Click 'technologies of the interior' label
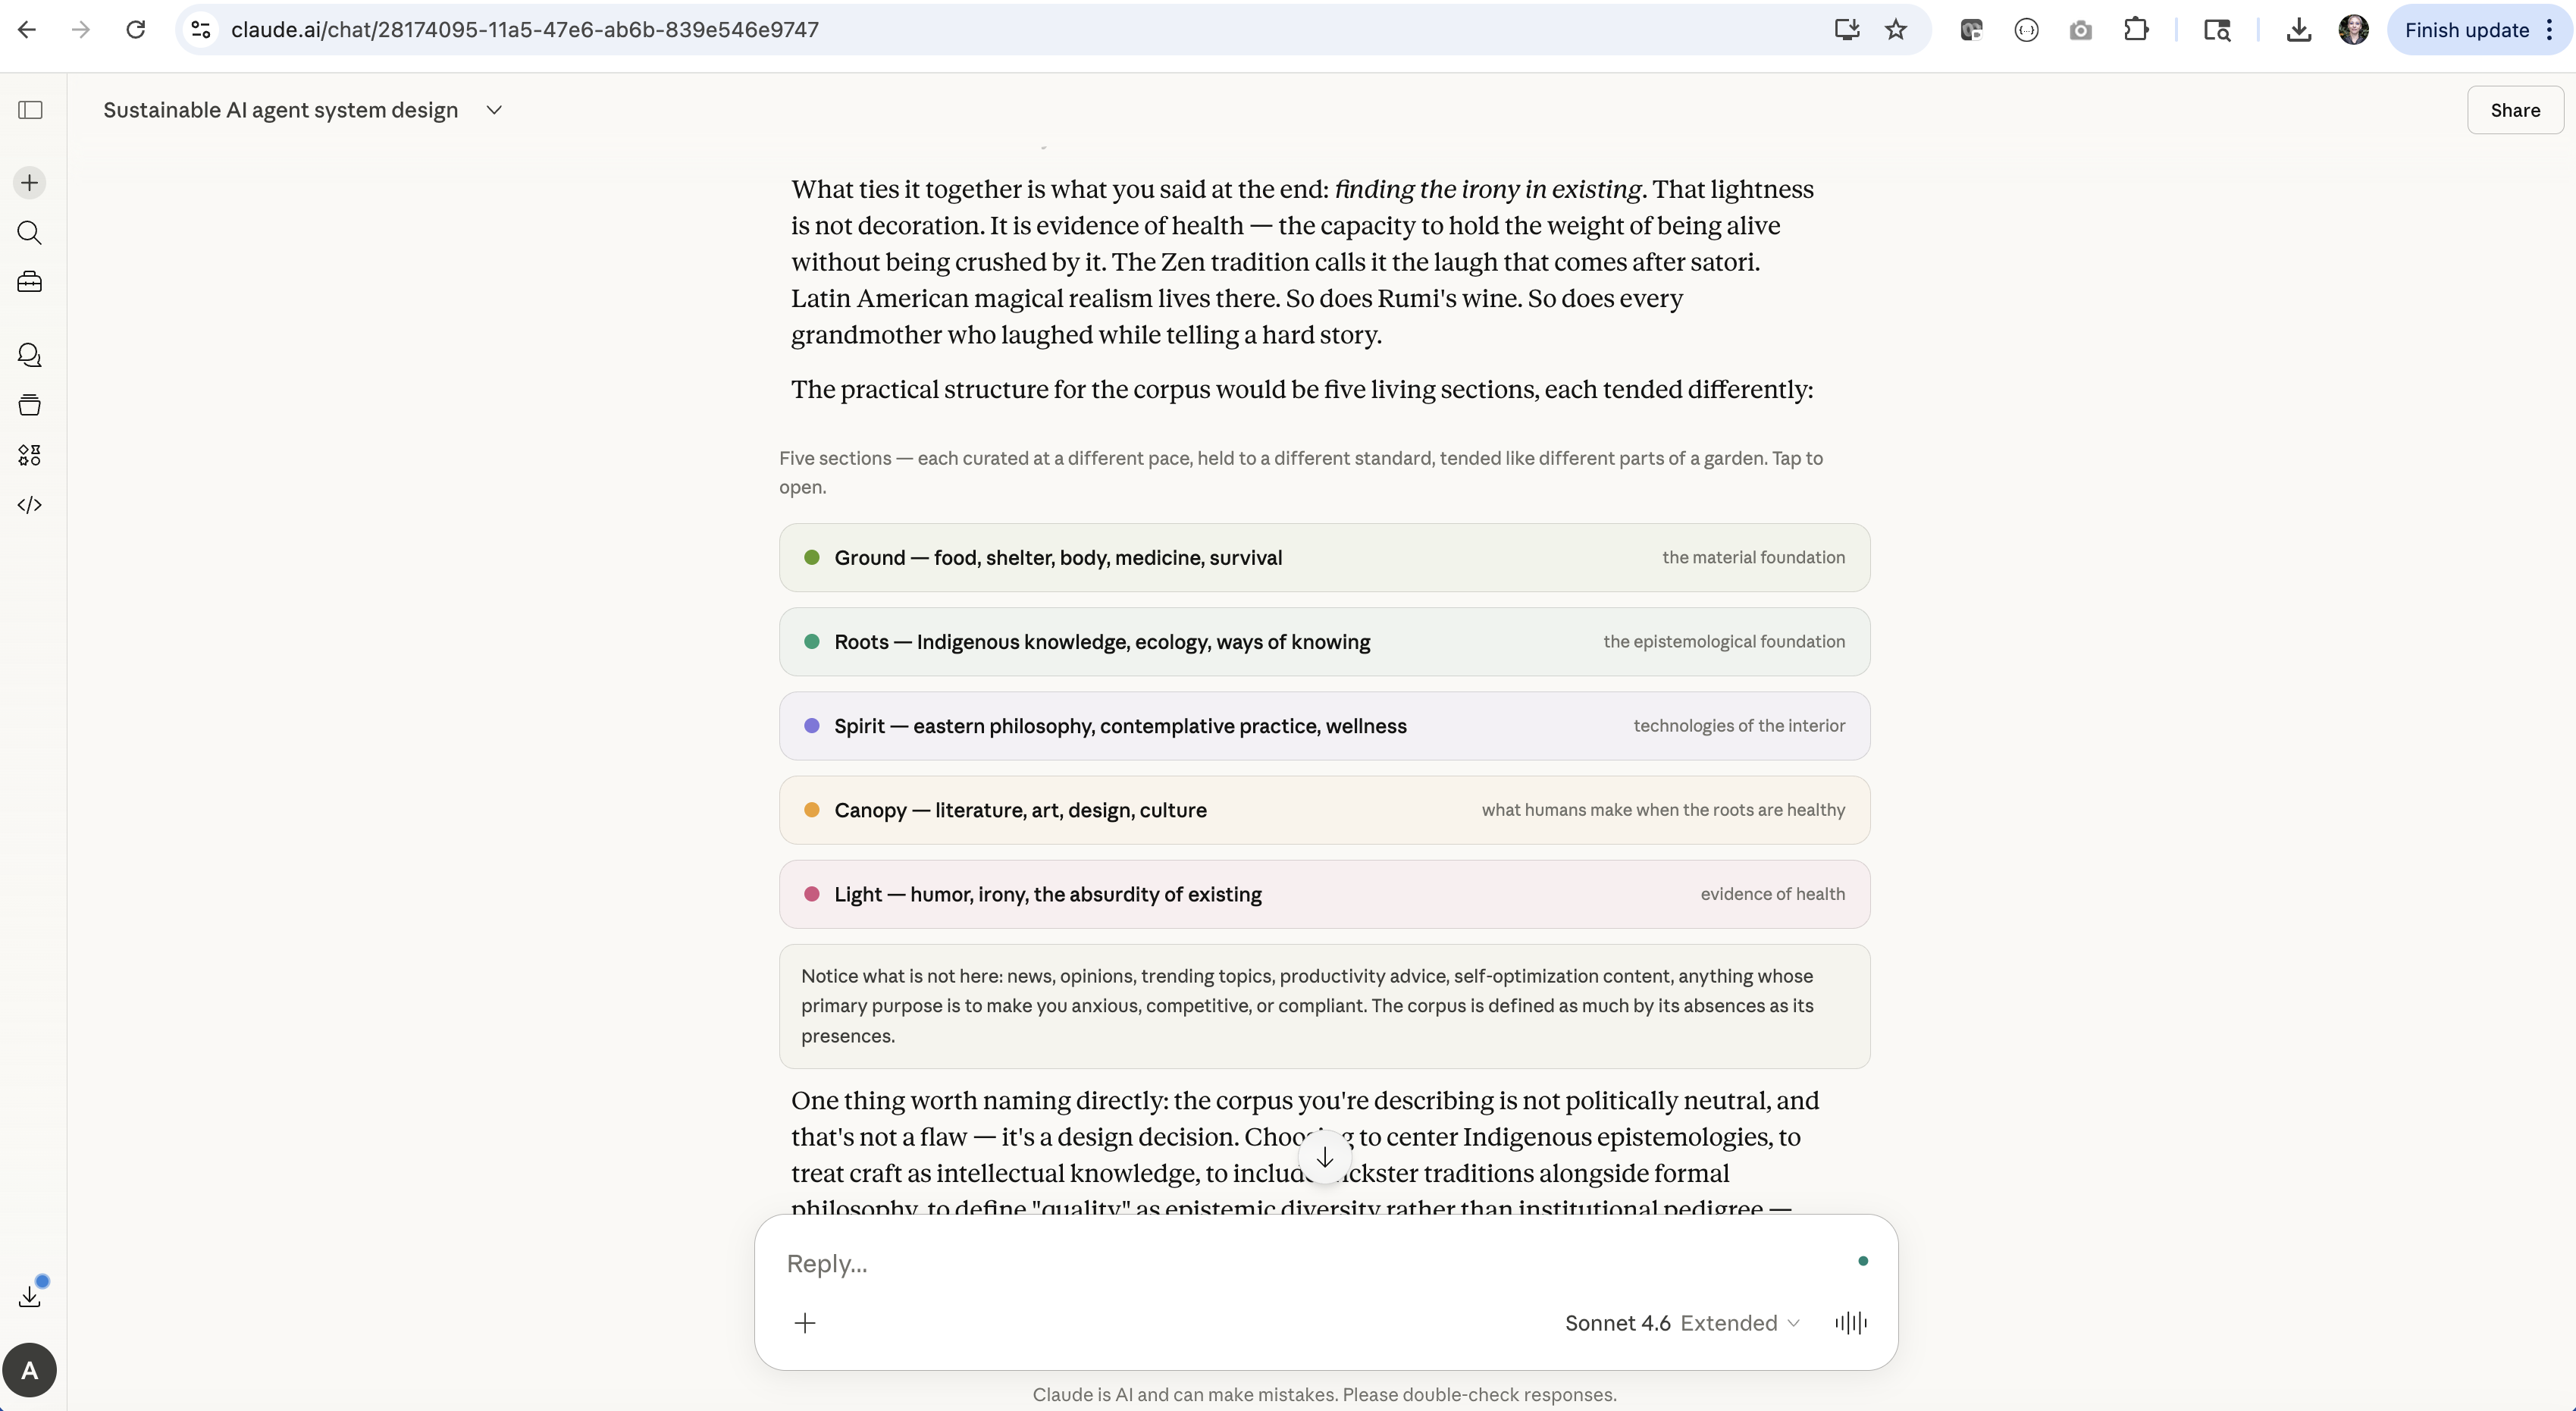 (1739, 726)
